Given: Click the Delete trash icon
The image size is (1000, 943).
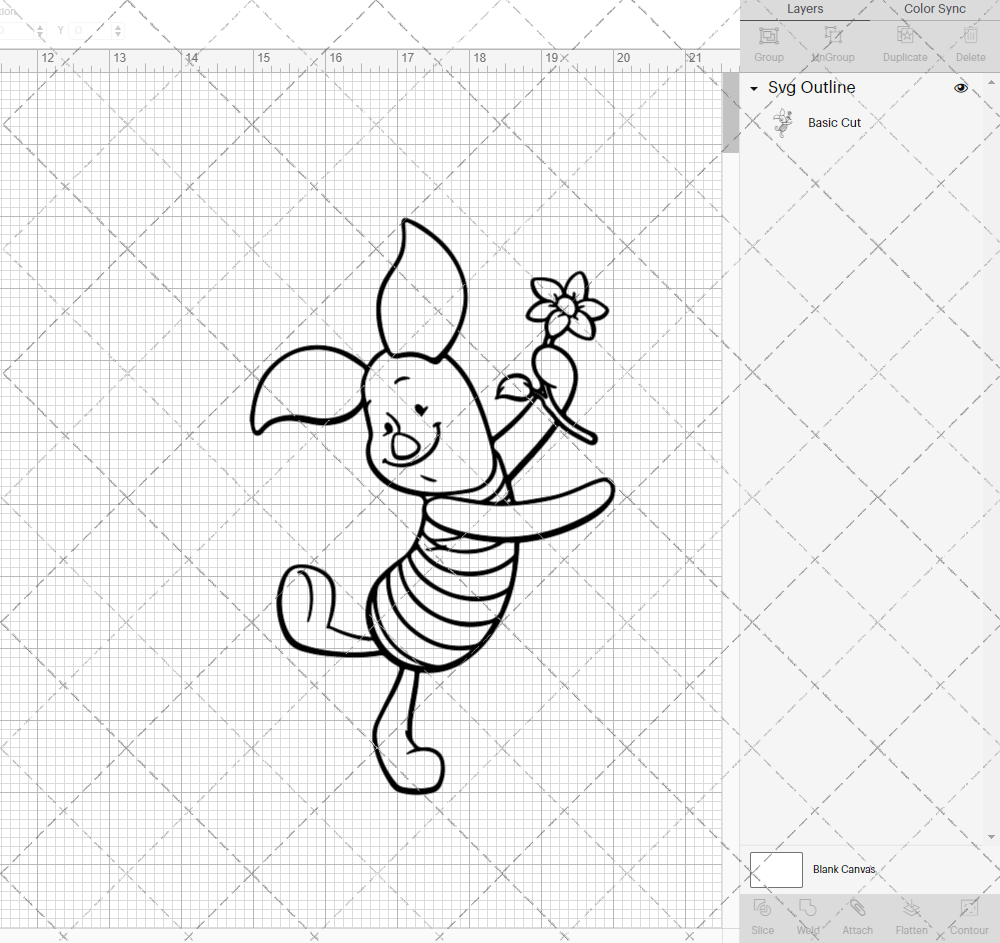Looking at the screenshot, I should 970,35.
